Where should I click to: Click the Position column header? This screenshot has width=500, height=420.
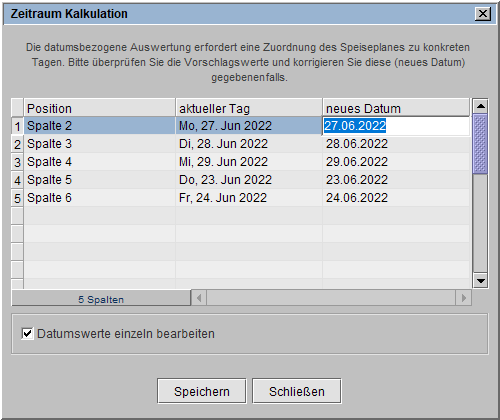tap(99, 108)
